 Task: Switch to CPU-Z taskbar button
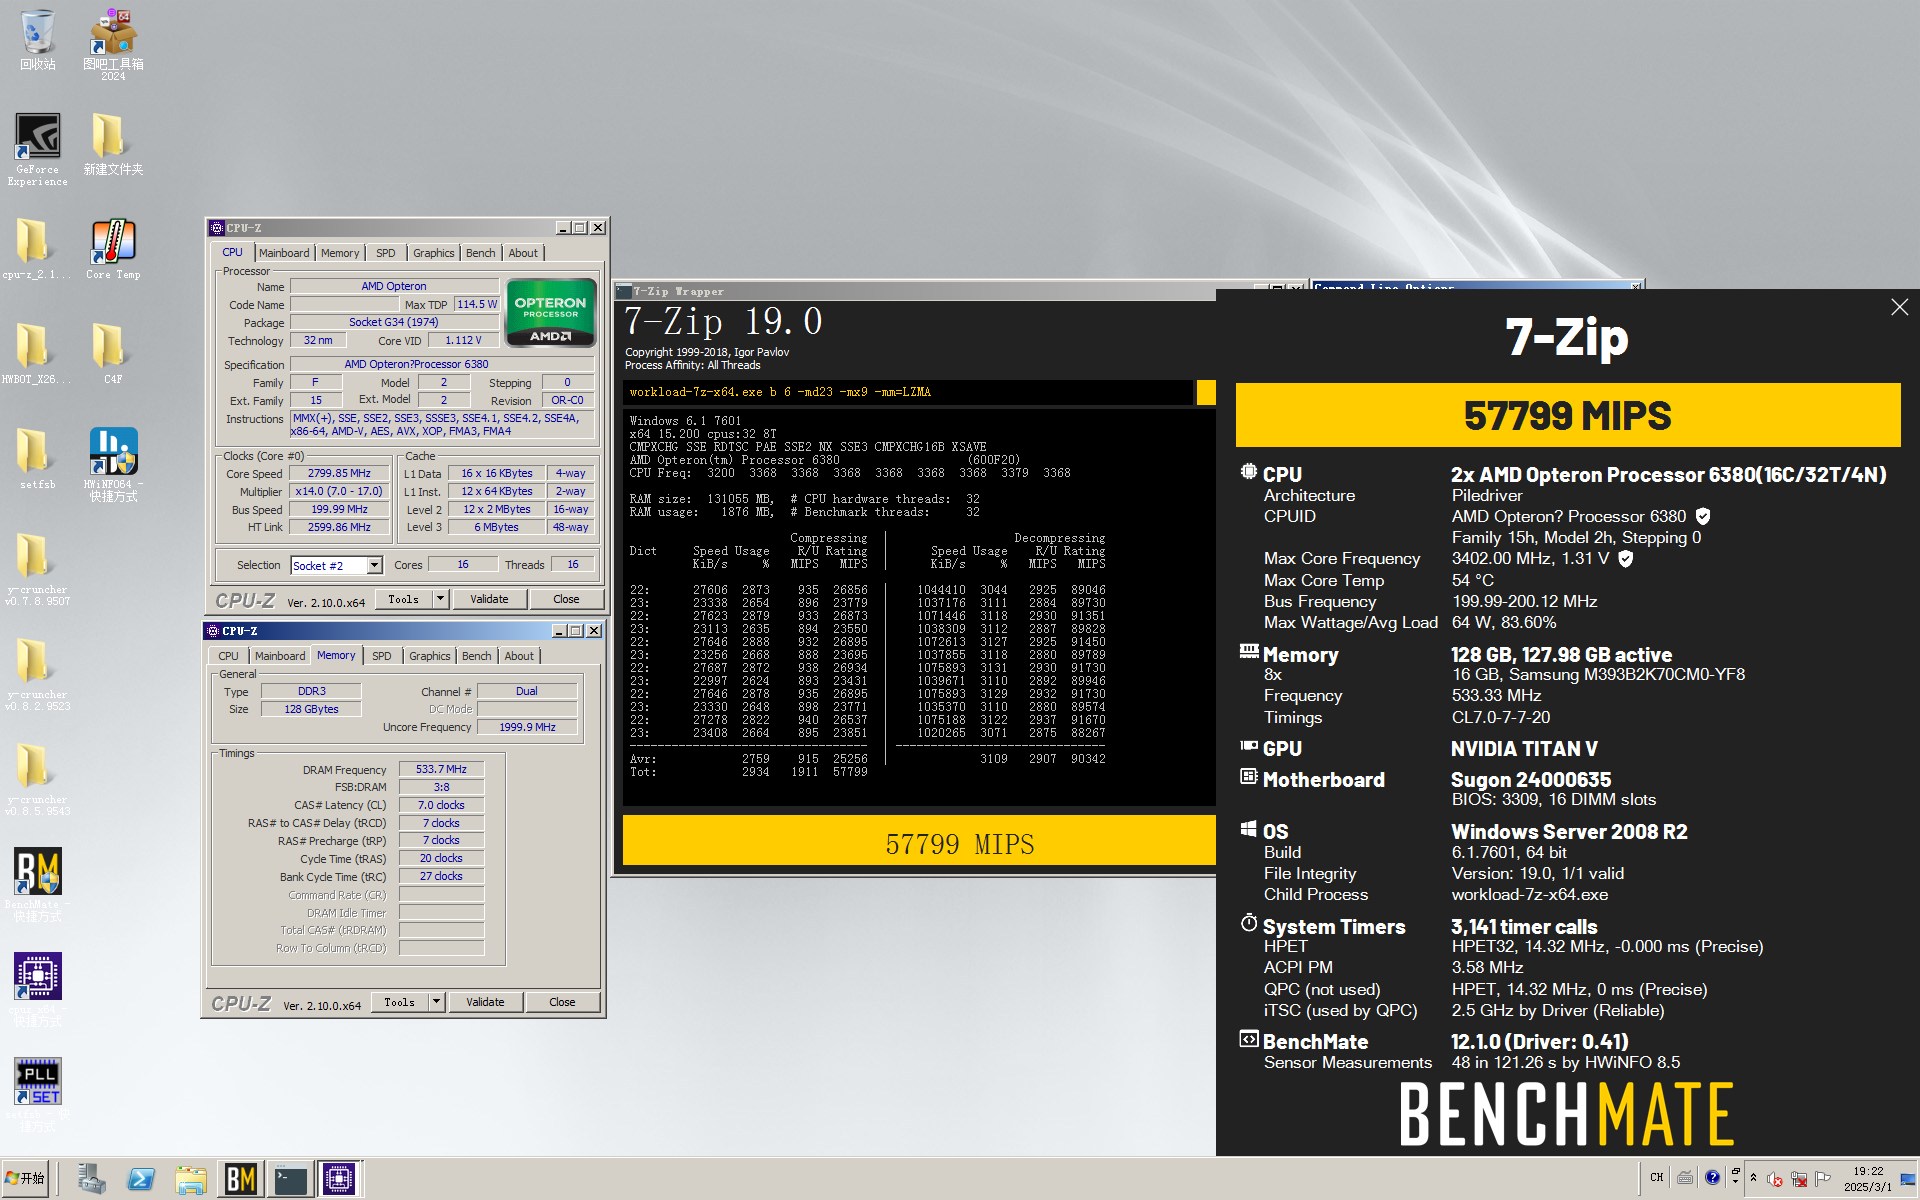(x=339, y=1179)
